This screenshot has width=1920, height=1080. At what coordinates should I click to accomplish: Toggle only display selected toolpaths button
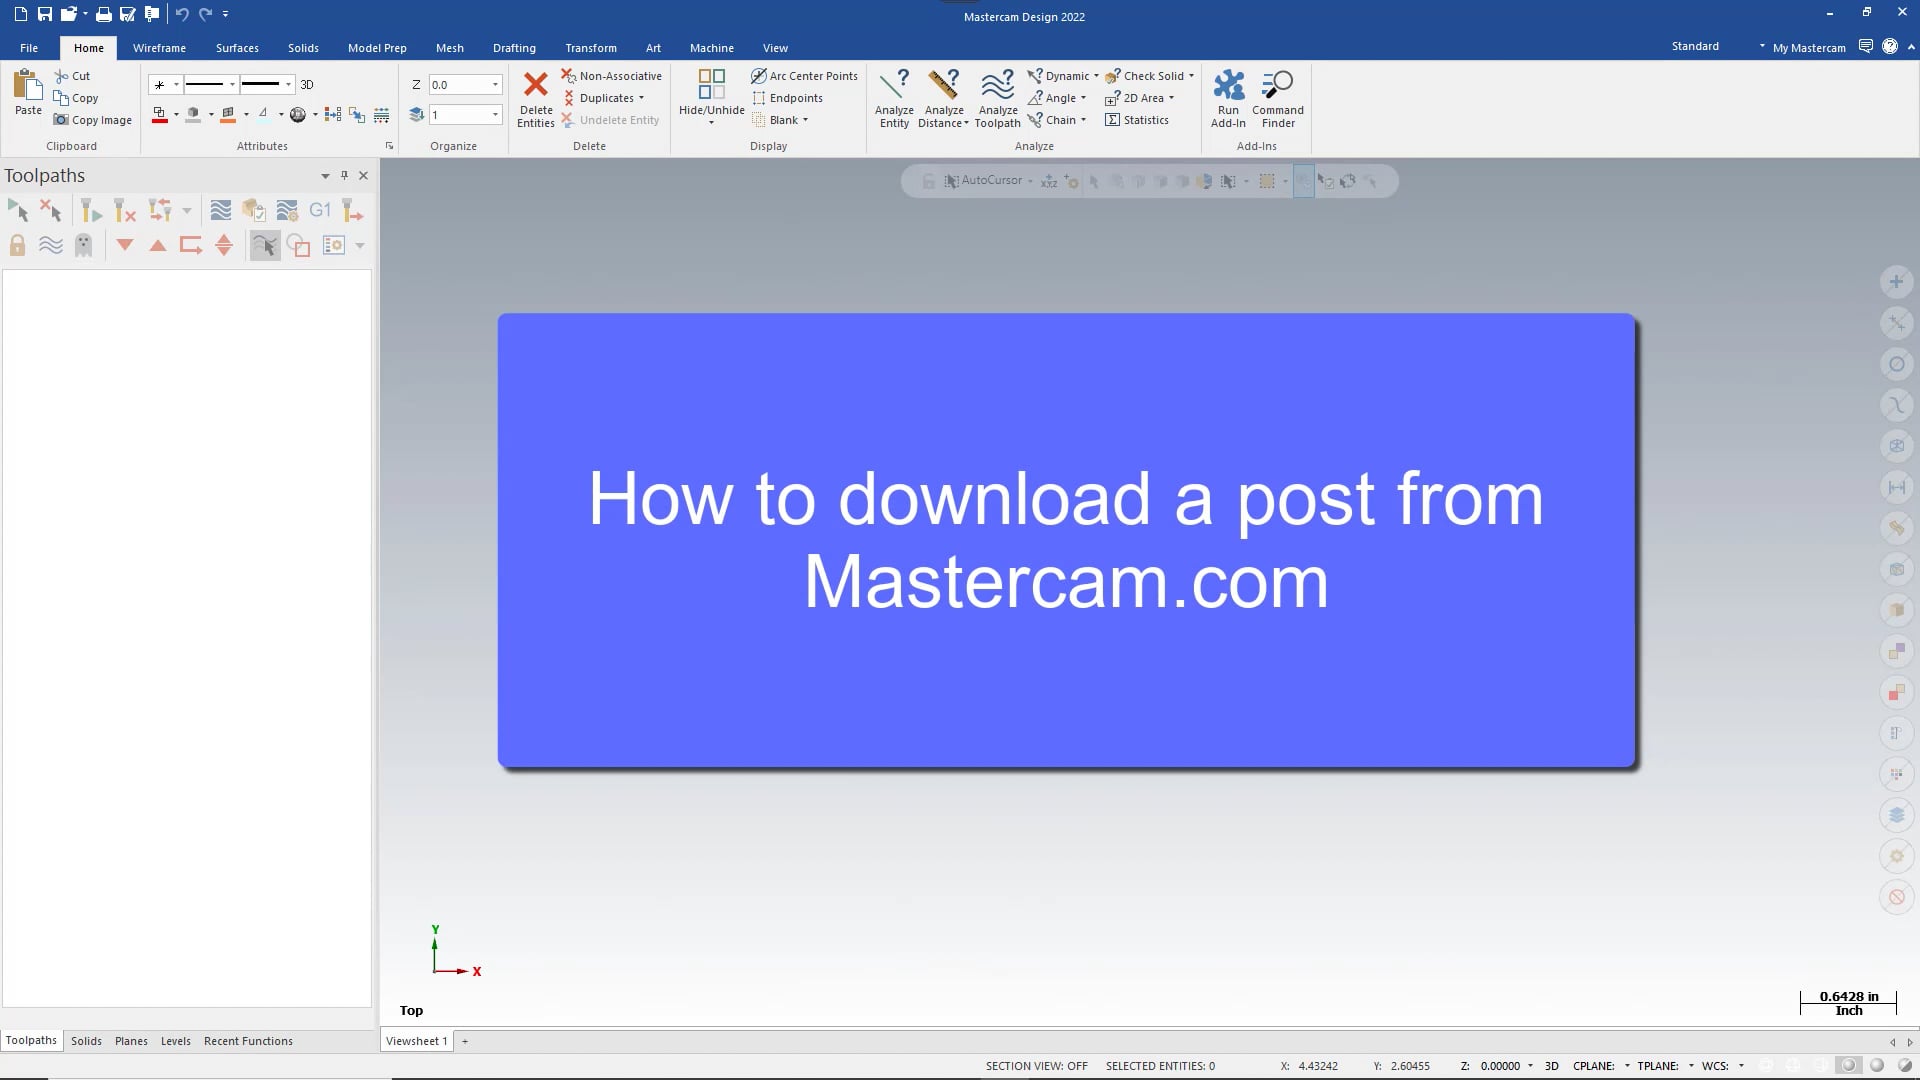(x=265, y=245)
